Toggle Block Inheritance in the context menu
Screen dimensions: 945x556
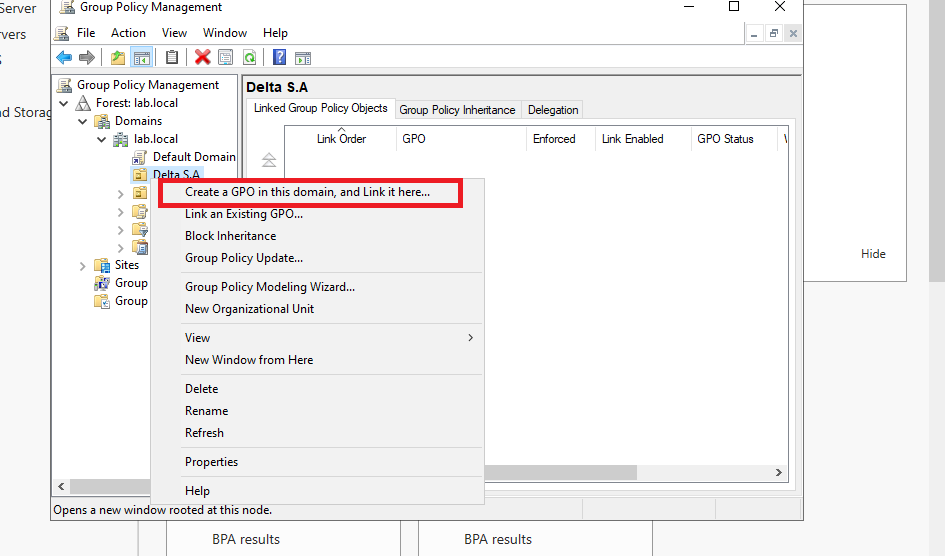tap(231, 236)
